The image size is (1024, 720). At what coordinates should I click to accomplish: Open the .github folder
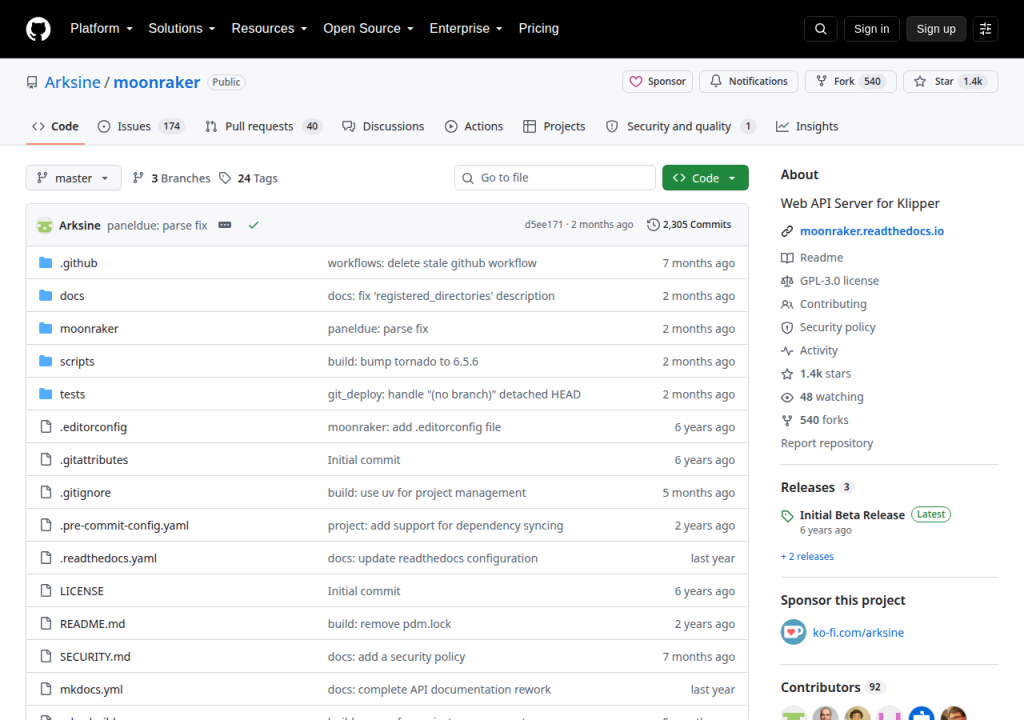click(x=78, y=263)
